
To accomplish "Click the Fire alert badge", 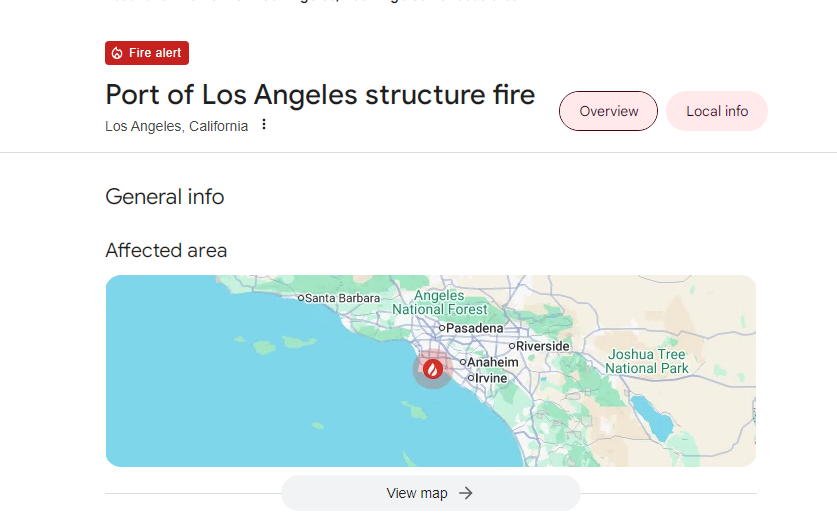I will 147,53.
